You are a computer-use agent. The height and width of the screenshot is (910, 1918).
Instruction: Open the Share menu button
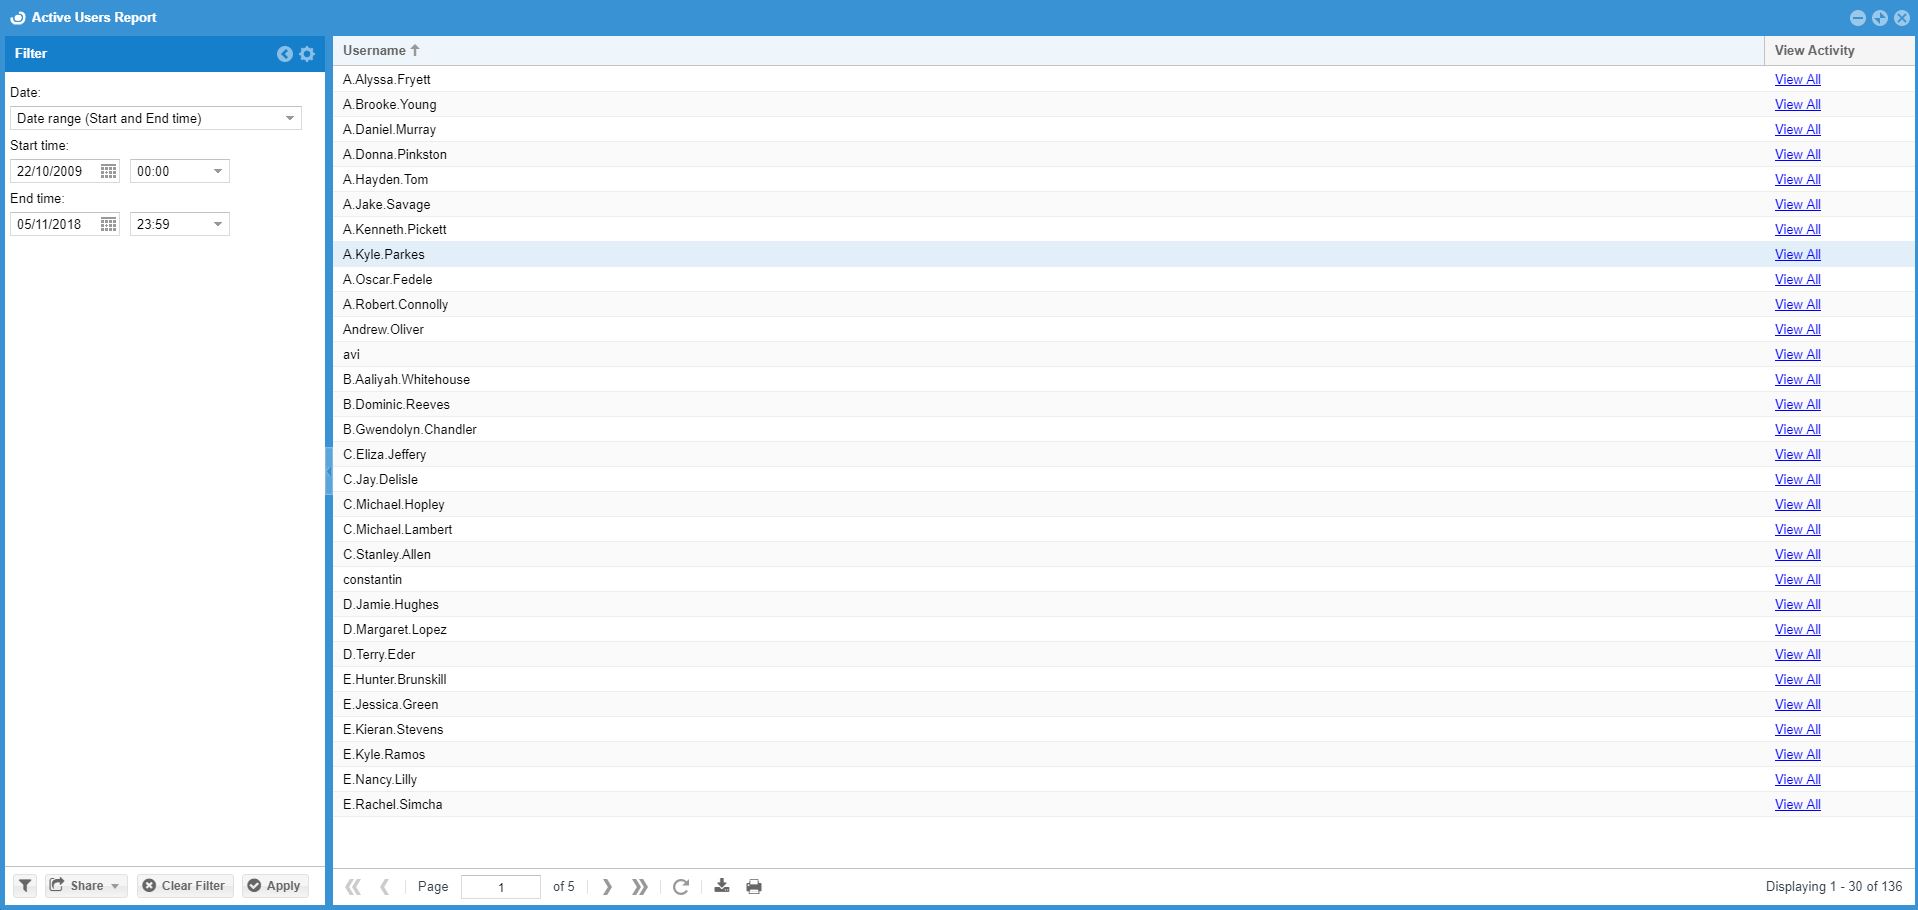86,885
